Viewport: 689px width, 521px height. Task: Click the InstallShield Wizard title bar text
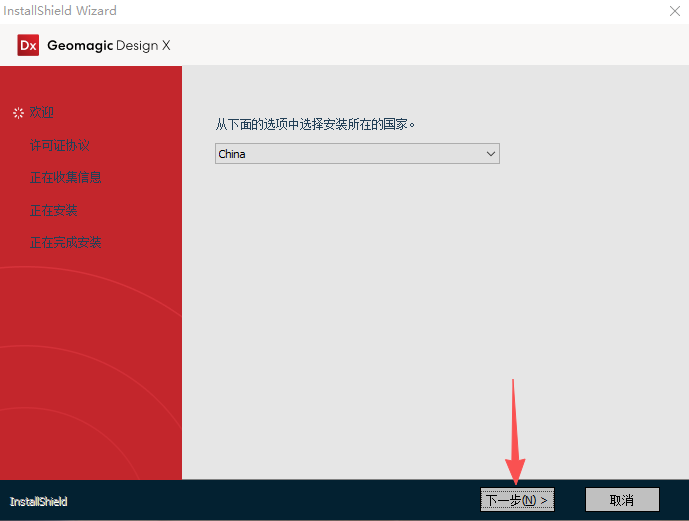click(60, 11)
